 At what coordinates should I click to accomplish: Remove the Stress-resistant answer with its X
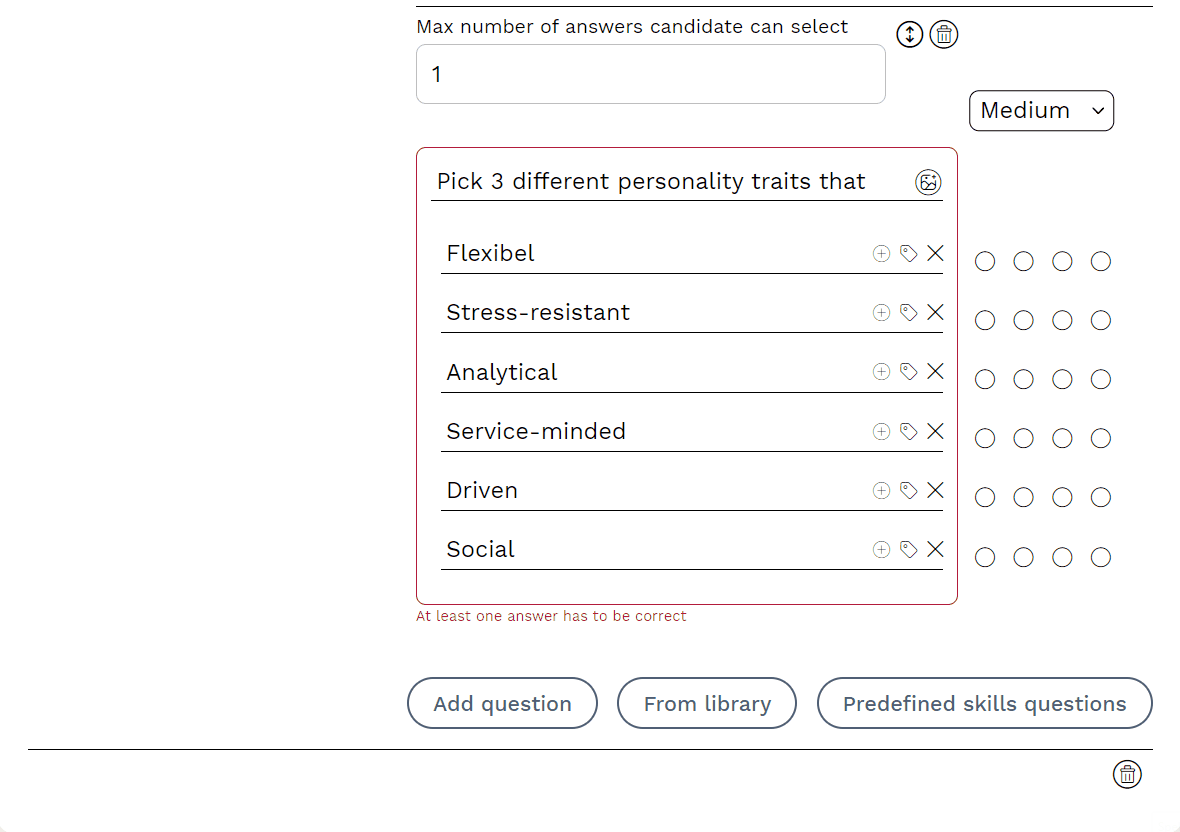935,313
